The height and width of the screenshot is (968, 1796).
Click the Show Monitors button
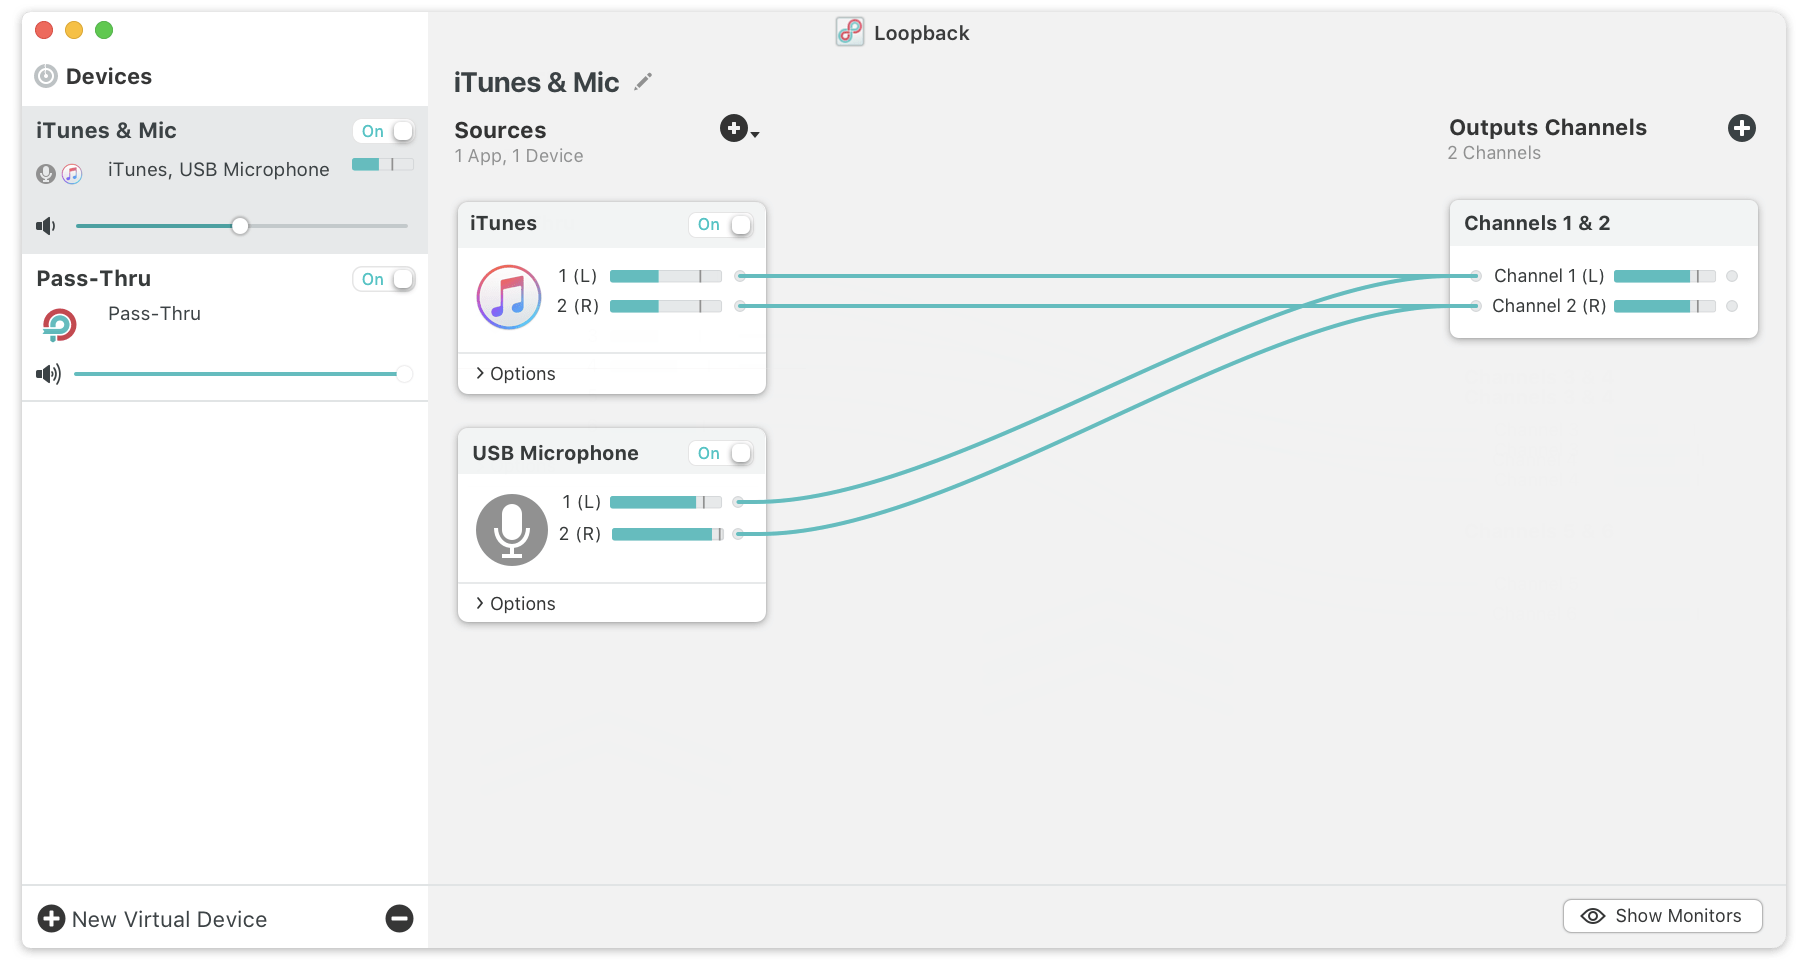(1662, 916)
